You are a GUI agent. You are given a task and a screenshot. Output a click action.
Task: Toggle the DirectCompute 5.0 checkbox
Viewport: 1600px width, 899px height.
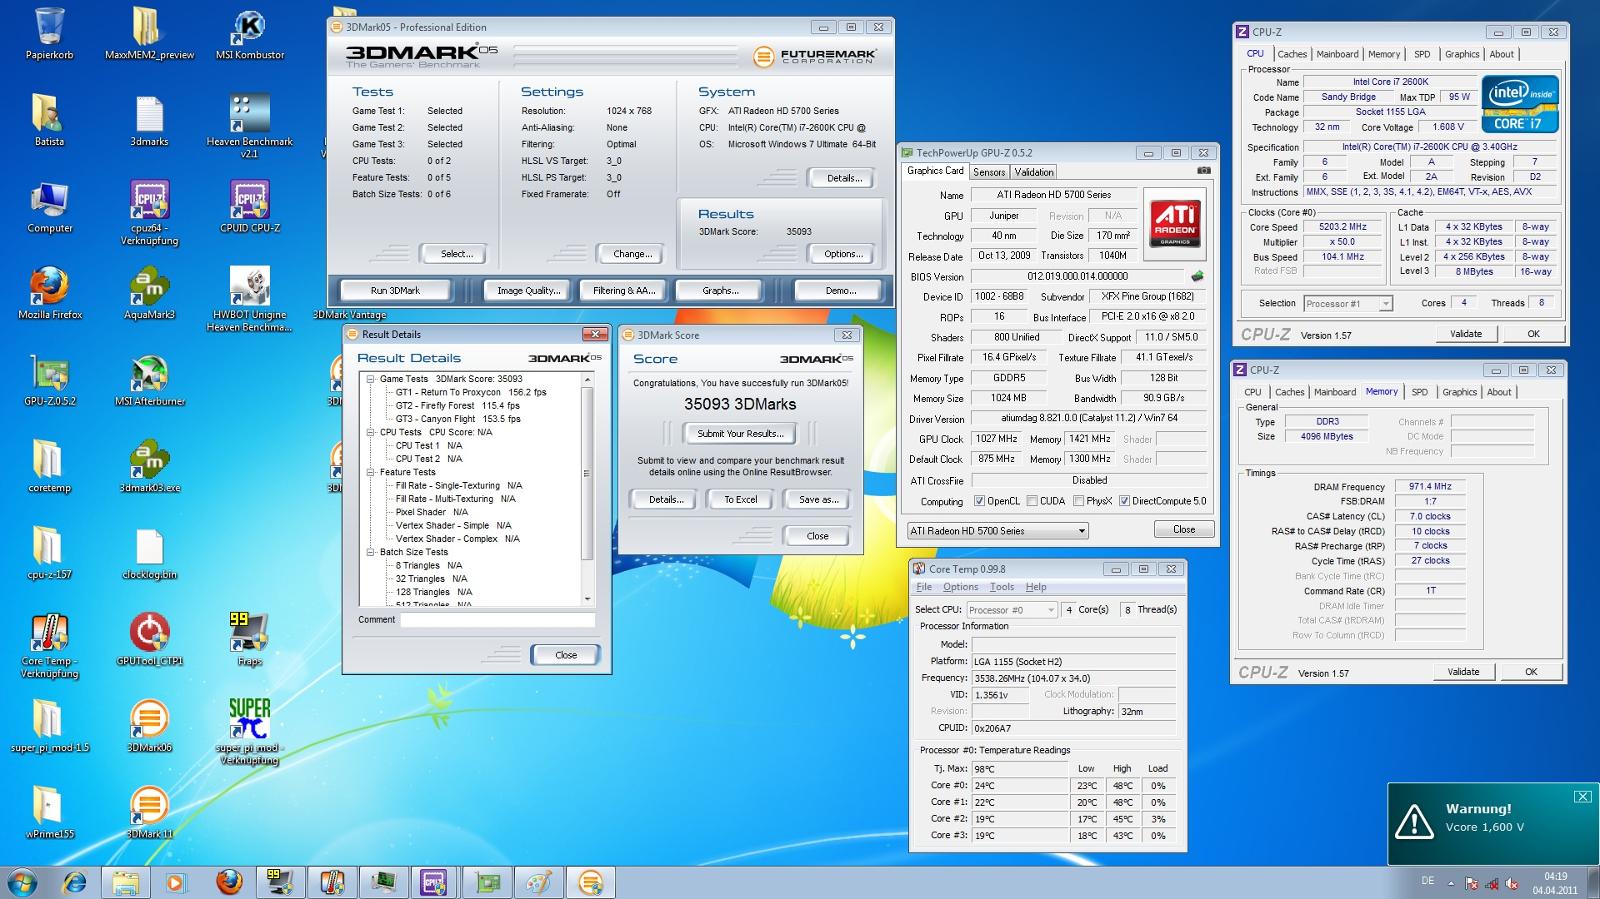click(1124, 501)
